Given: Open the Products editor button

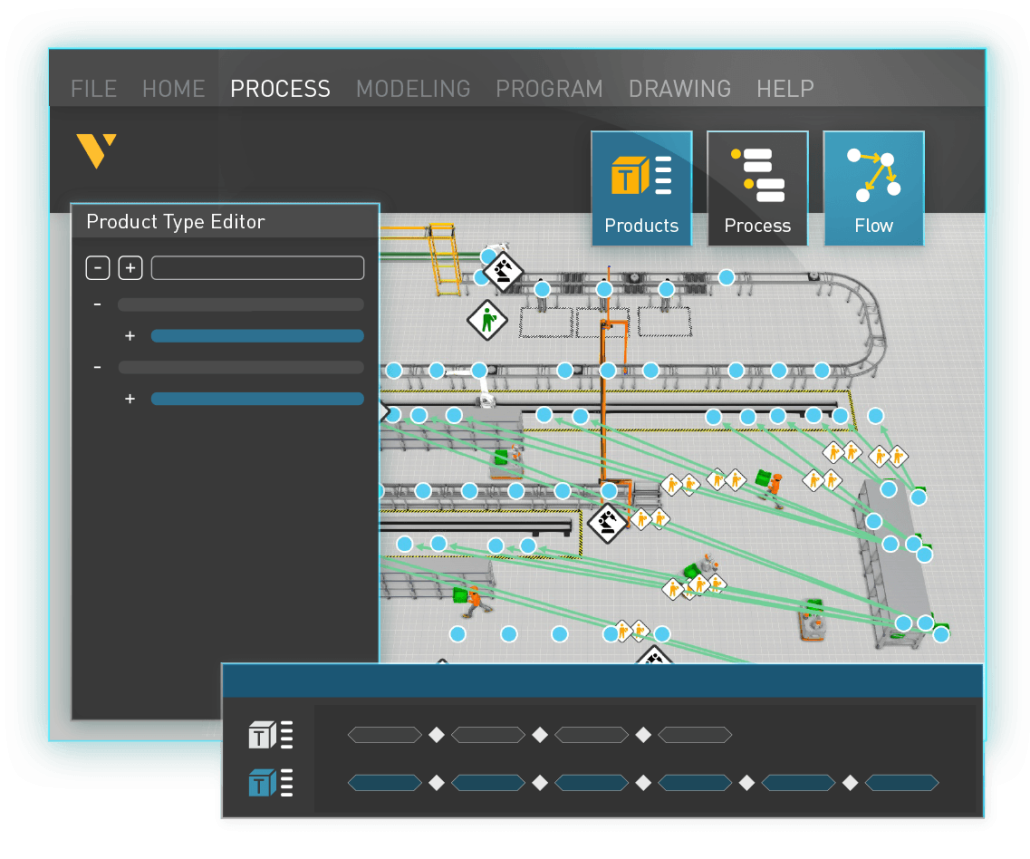Looking at the screenshot, I should pyautogui.click(x=641, y=188).
